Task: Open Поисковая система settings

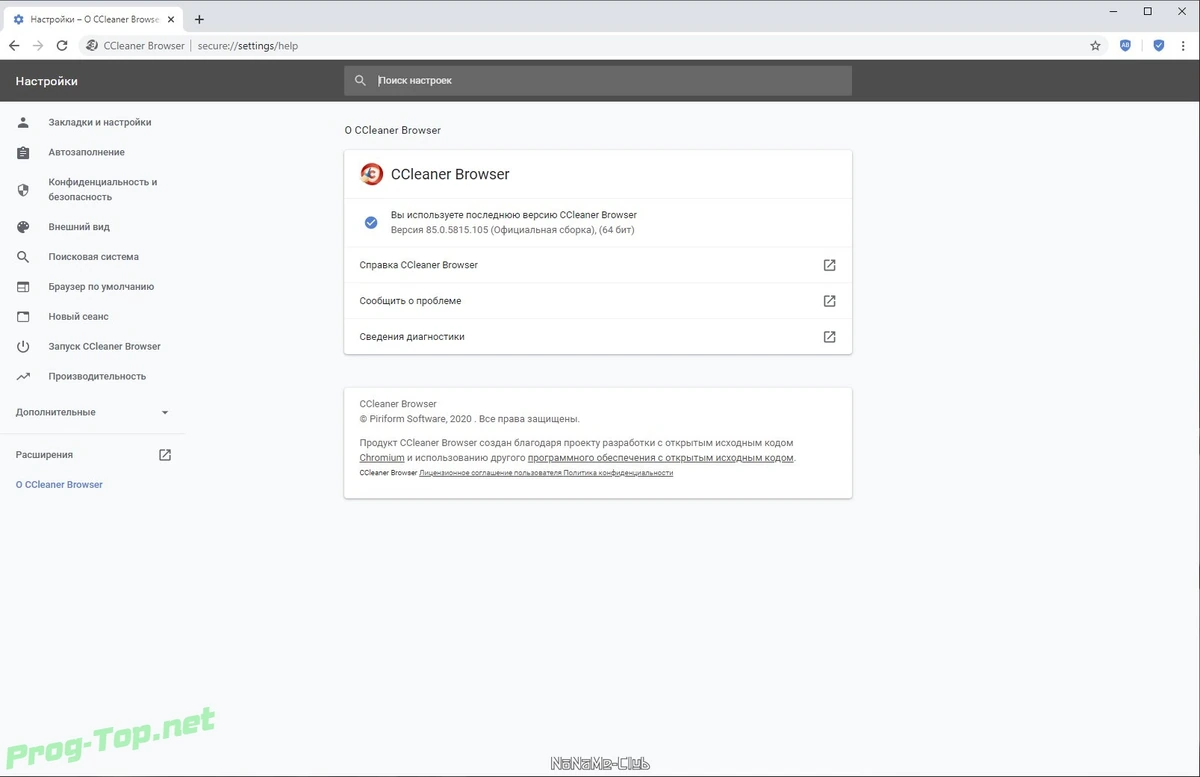Action: [94, 257]
